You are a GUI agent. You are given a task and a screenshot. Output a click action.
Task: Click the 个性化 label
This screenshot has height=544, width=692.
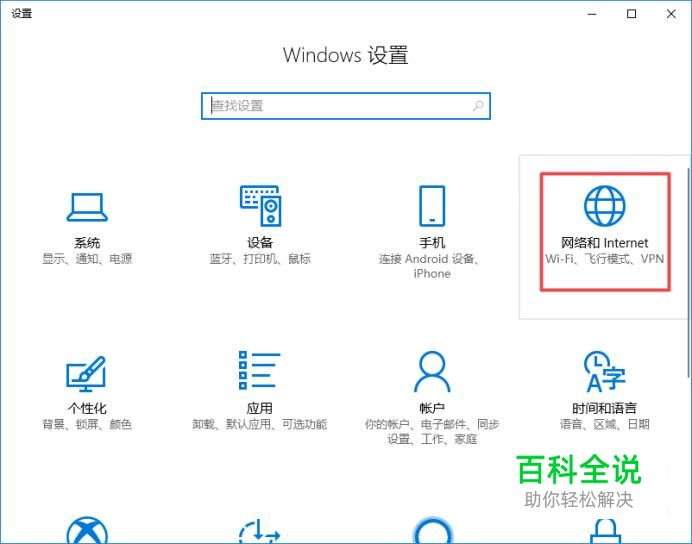pos(87,408)
